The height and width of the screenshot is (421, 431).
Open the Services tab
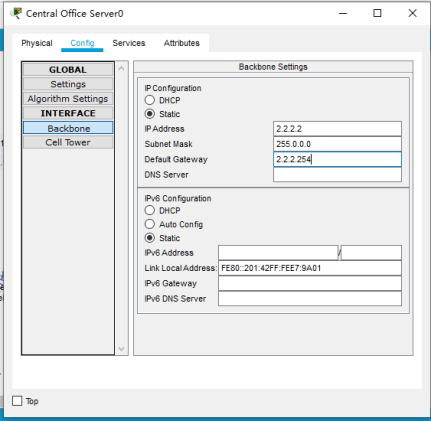129,43
